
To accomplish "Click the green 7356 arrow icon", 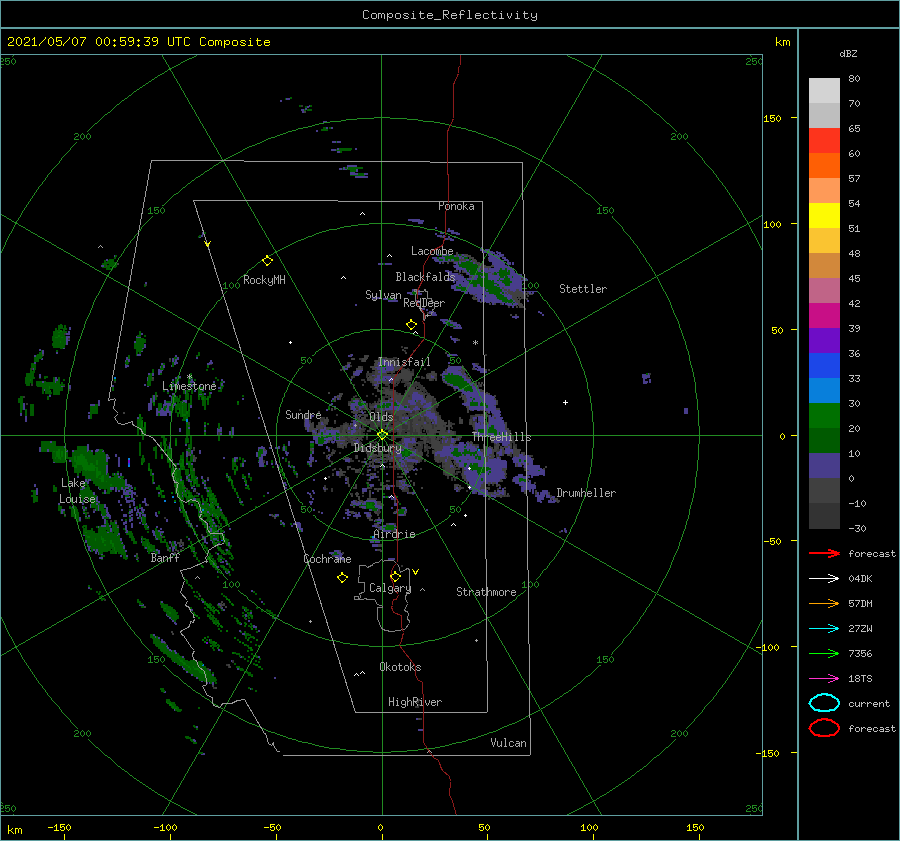I will point(824,653).
